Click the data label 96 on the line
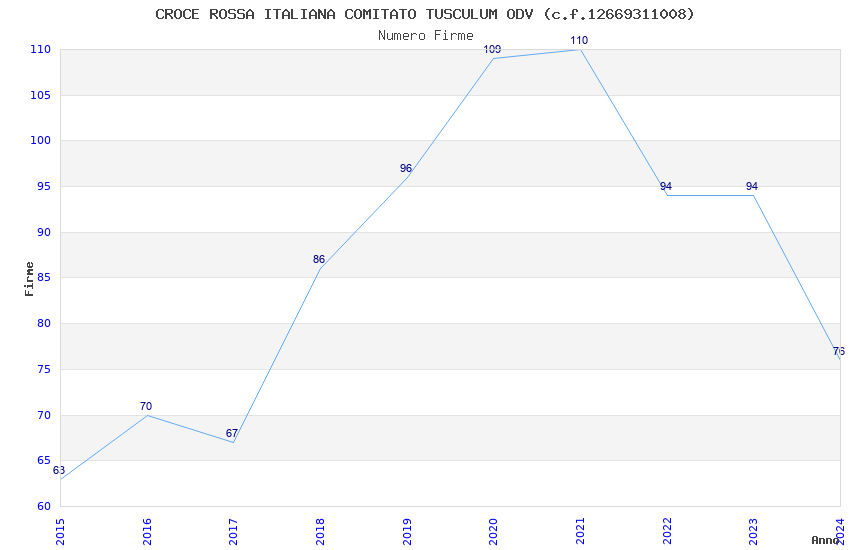 [x=405, y=169]
